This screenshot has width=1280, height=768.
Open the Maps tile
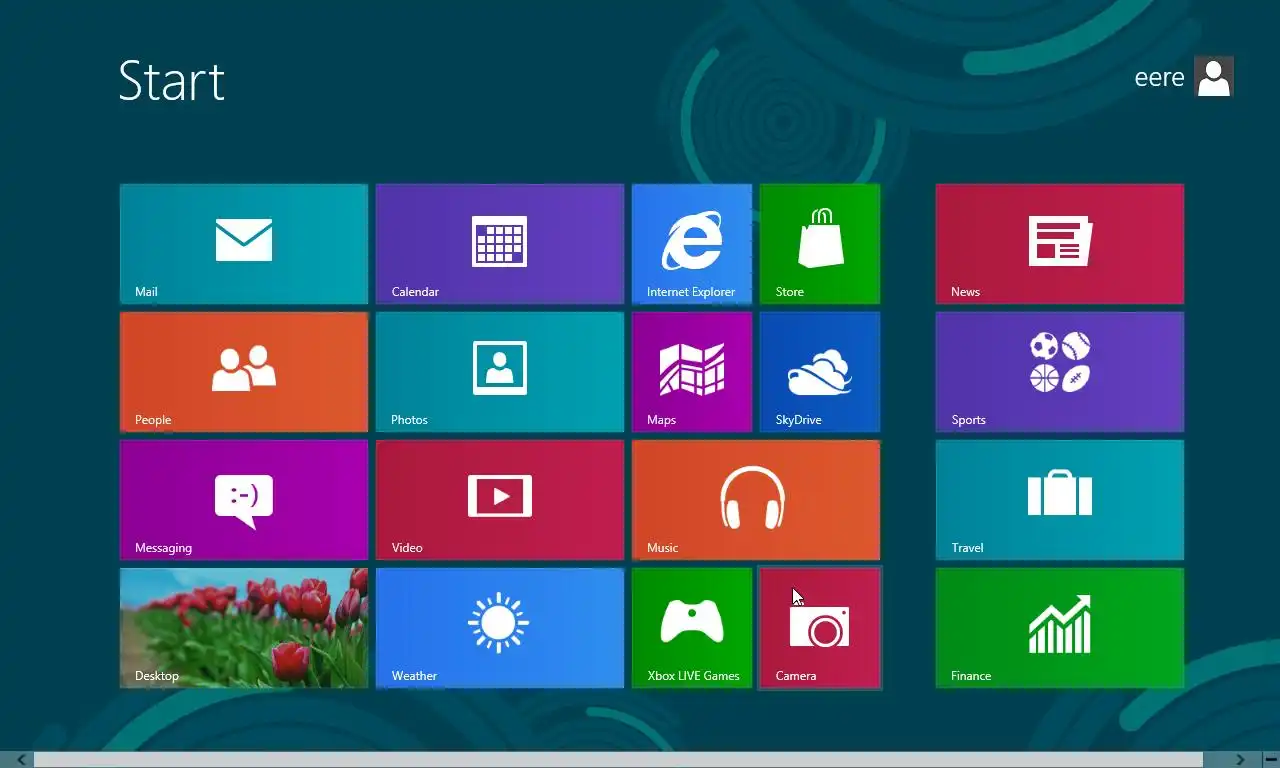pos(692,372)
